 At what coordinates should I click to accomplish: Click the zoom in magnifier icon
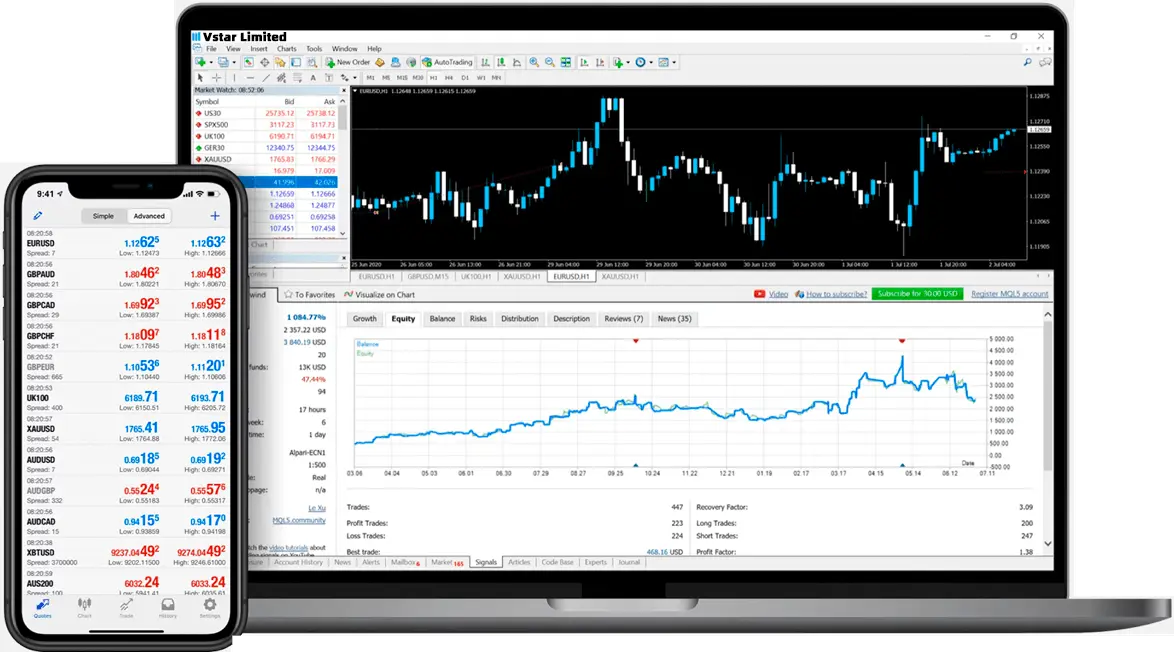click(x=534, y=62)
